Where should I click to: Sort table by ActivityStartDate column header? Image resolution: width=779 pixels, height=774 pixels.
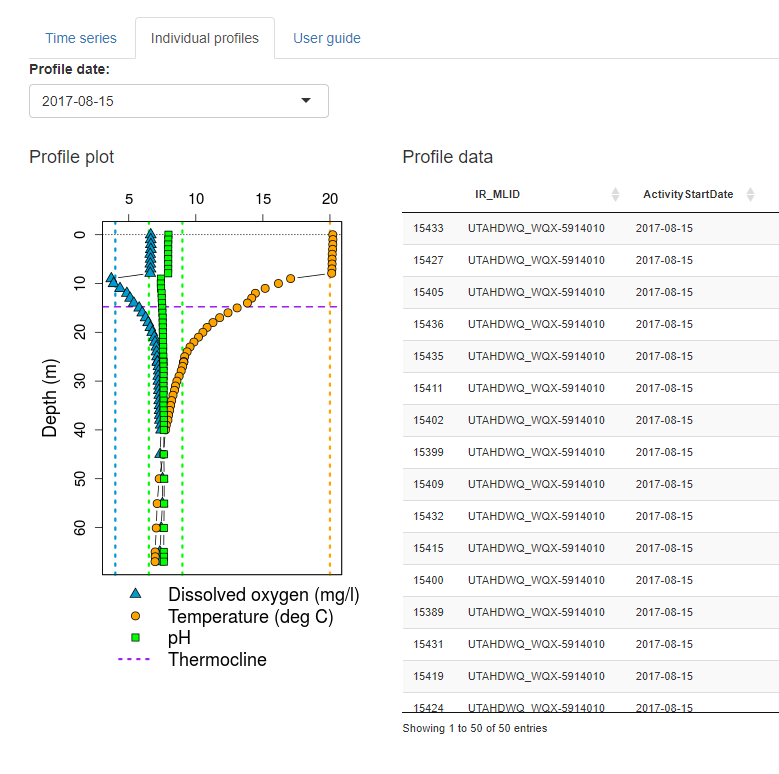pos(687,194)
